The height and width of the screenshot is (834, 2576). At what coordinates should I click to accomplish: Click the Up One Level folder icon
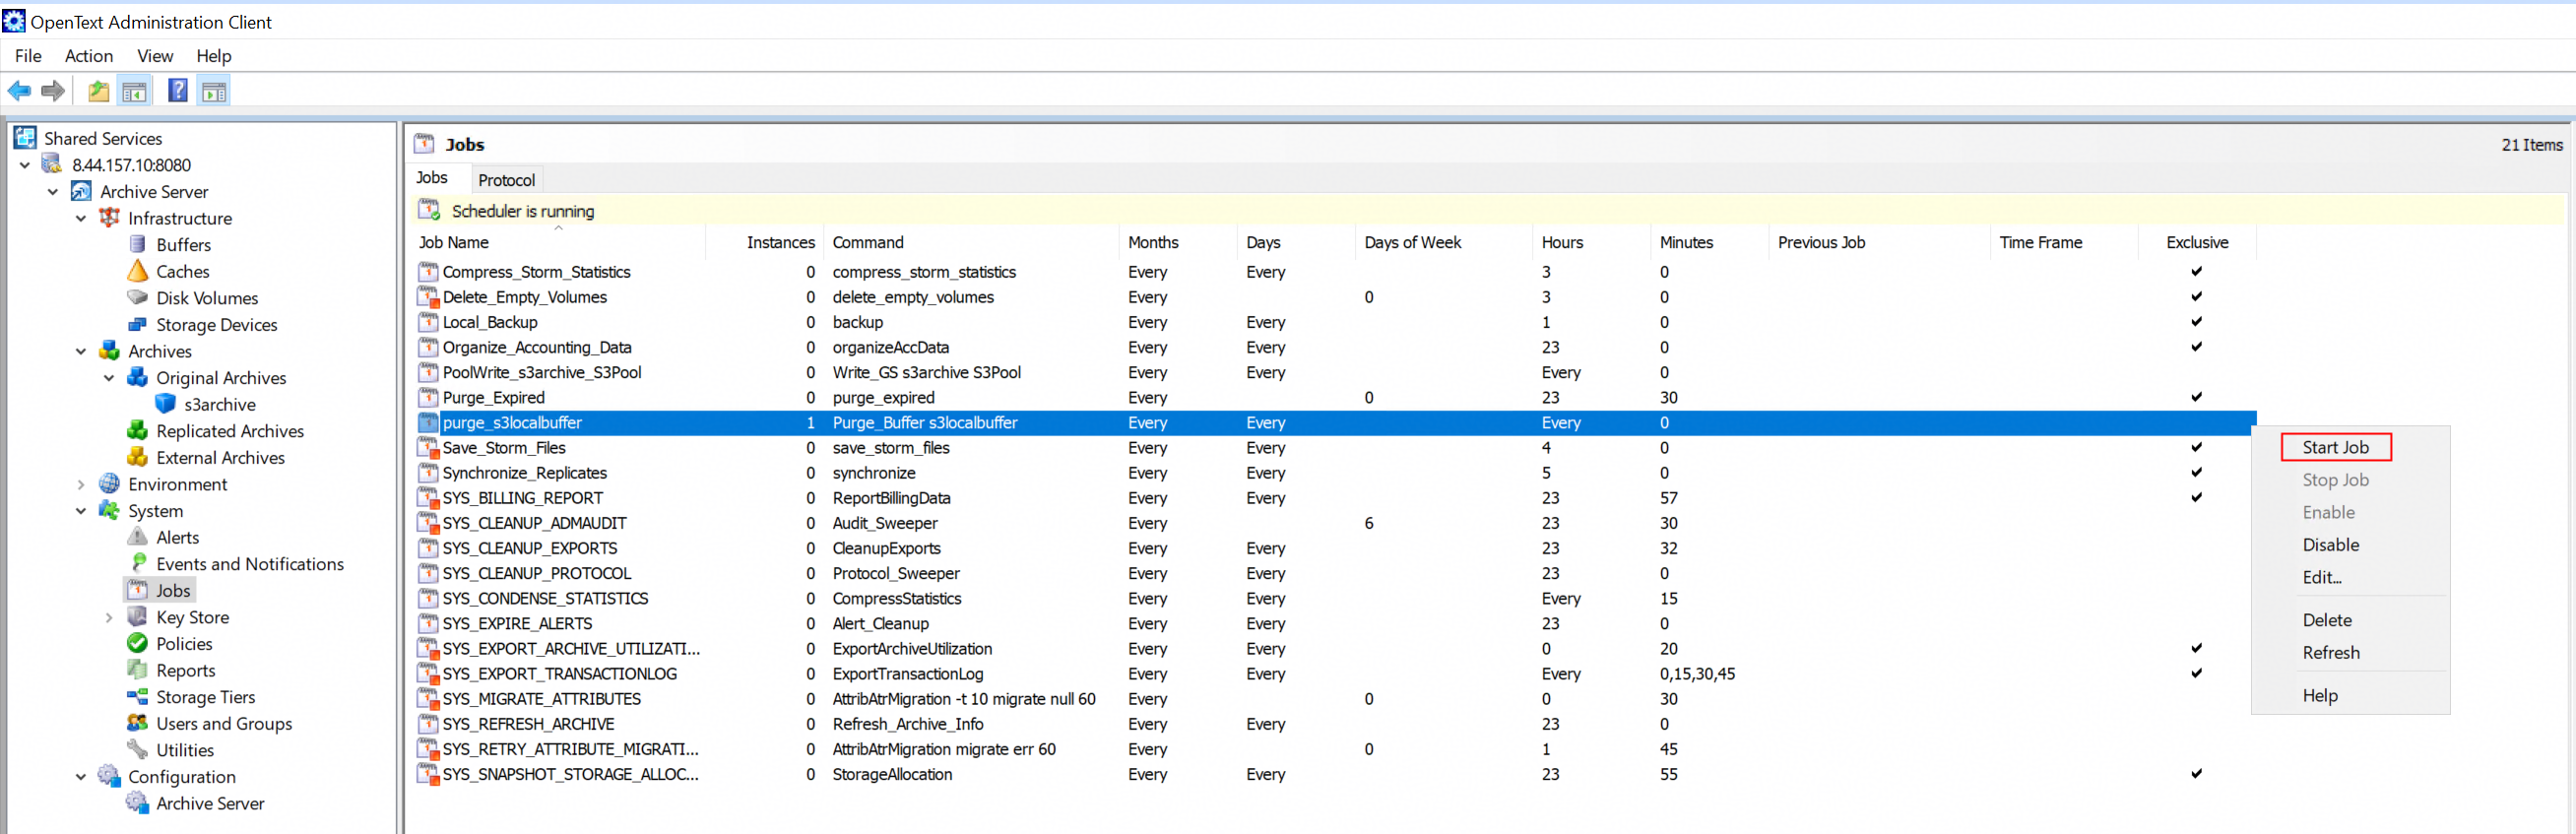[98, 92]
